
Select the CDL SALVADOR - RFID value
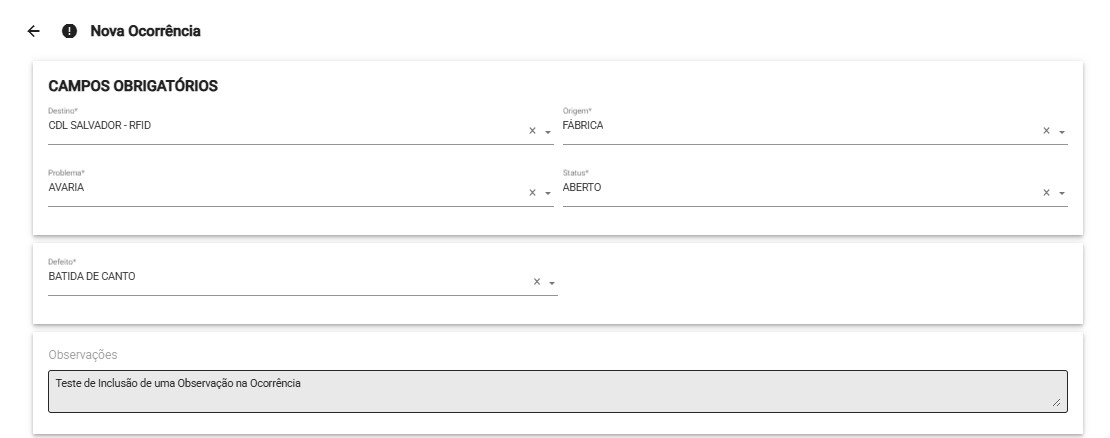point(99,125)
